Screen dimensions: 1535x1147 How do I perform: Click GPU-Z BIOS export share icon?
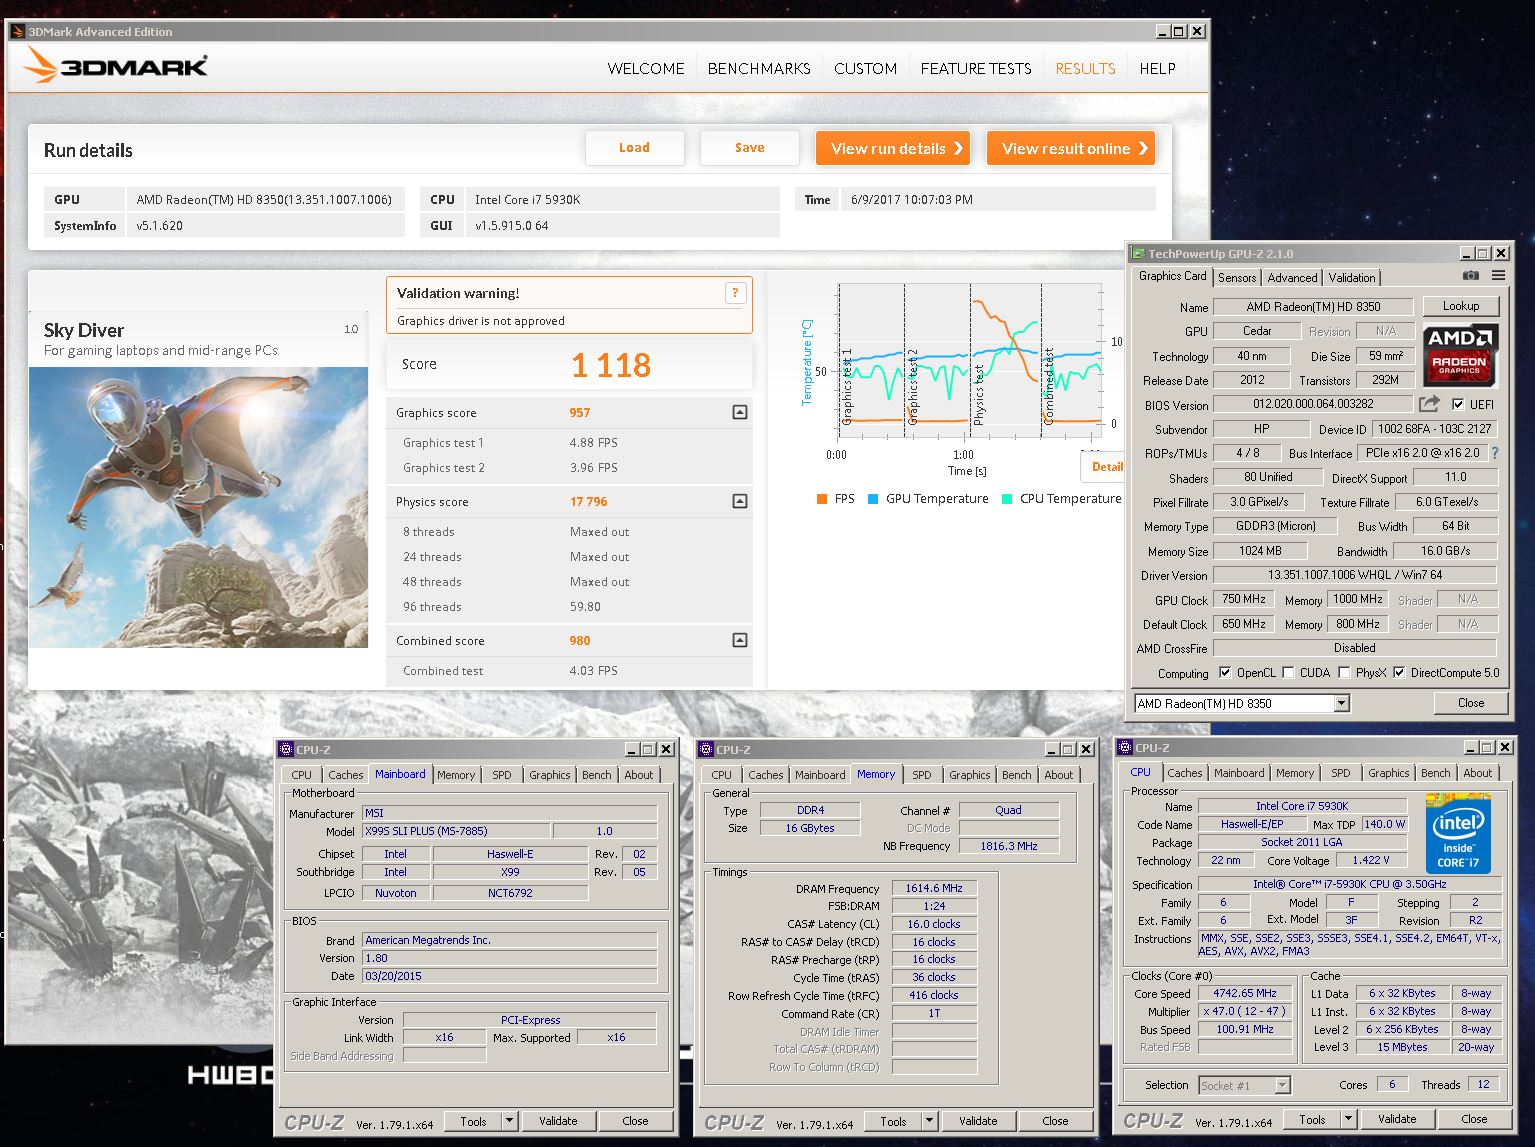click(1430, 404)
